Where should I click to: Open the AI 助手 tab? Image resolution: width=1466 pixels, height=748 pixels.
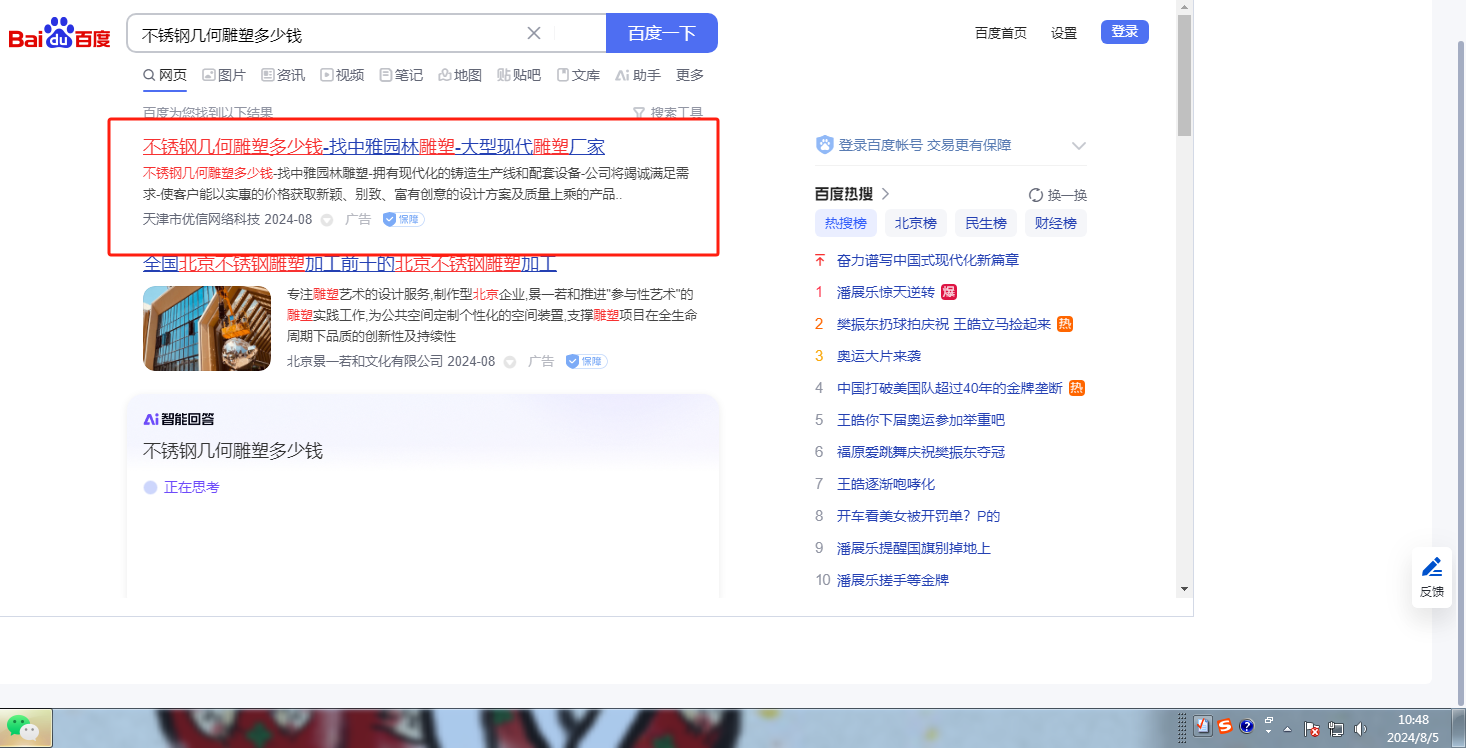click(x=638, y=75)
